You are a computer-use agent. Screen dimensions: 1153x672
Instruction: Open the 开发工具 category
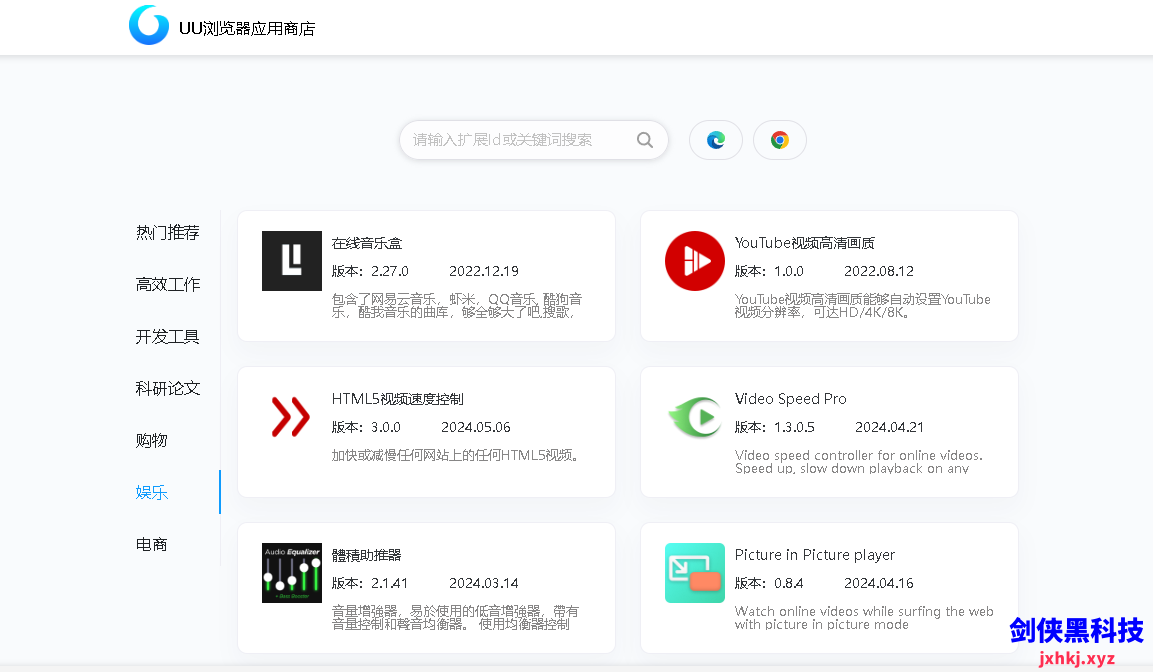click(168, 336)
